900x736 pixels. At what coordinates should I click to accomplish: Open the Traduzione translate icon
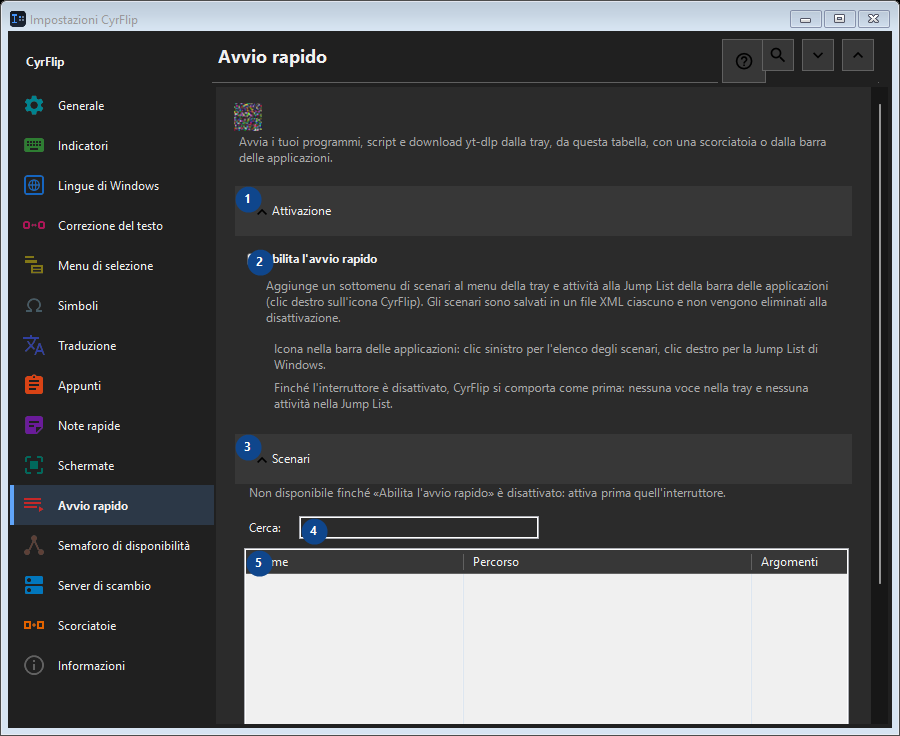point(34,346)
